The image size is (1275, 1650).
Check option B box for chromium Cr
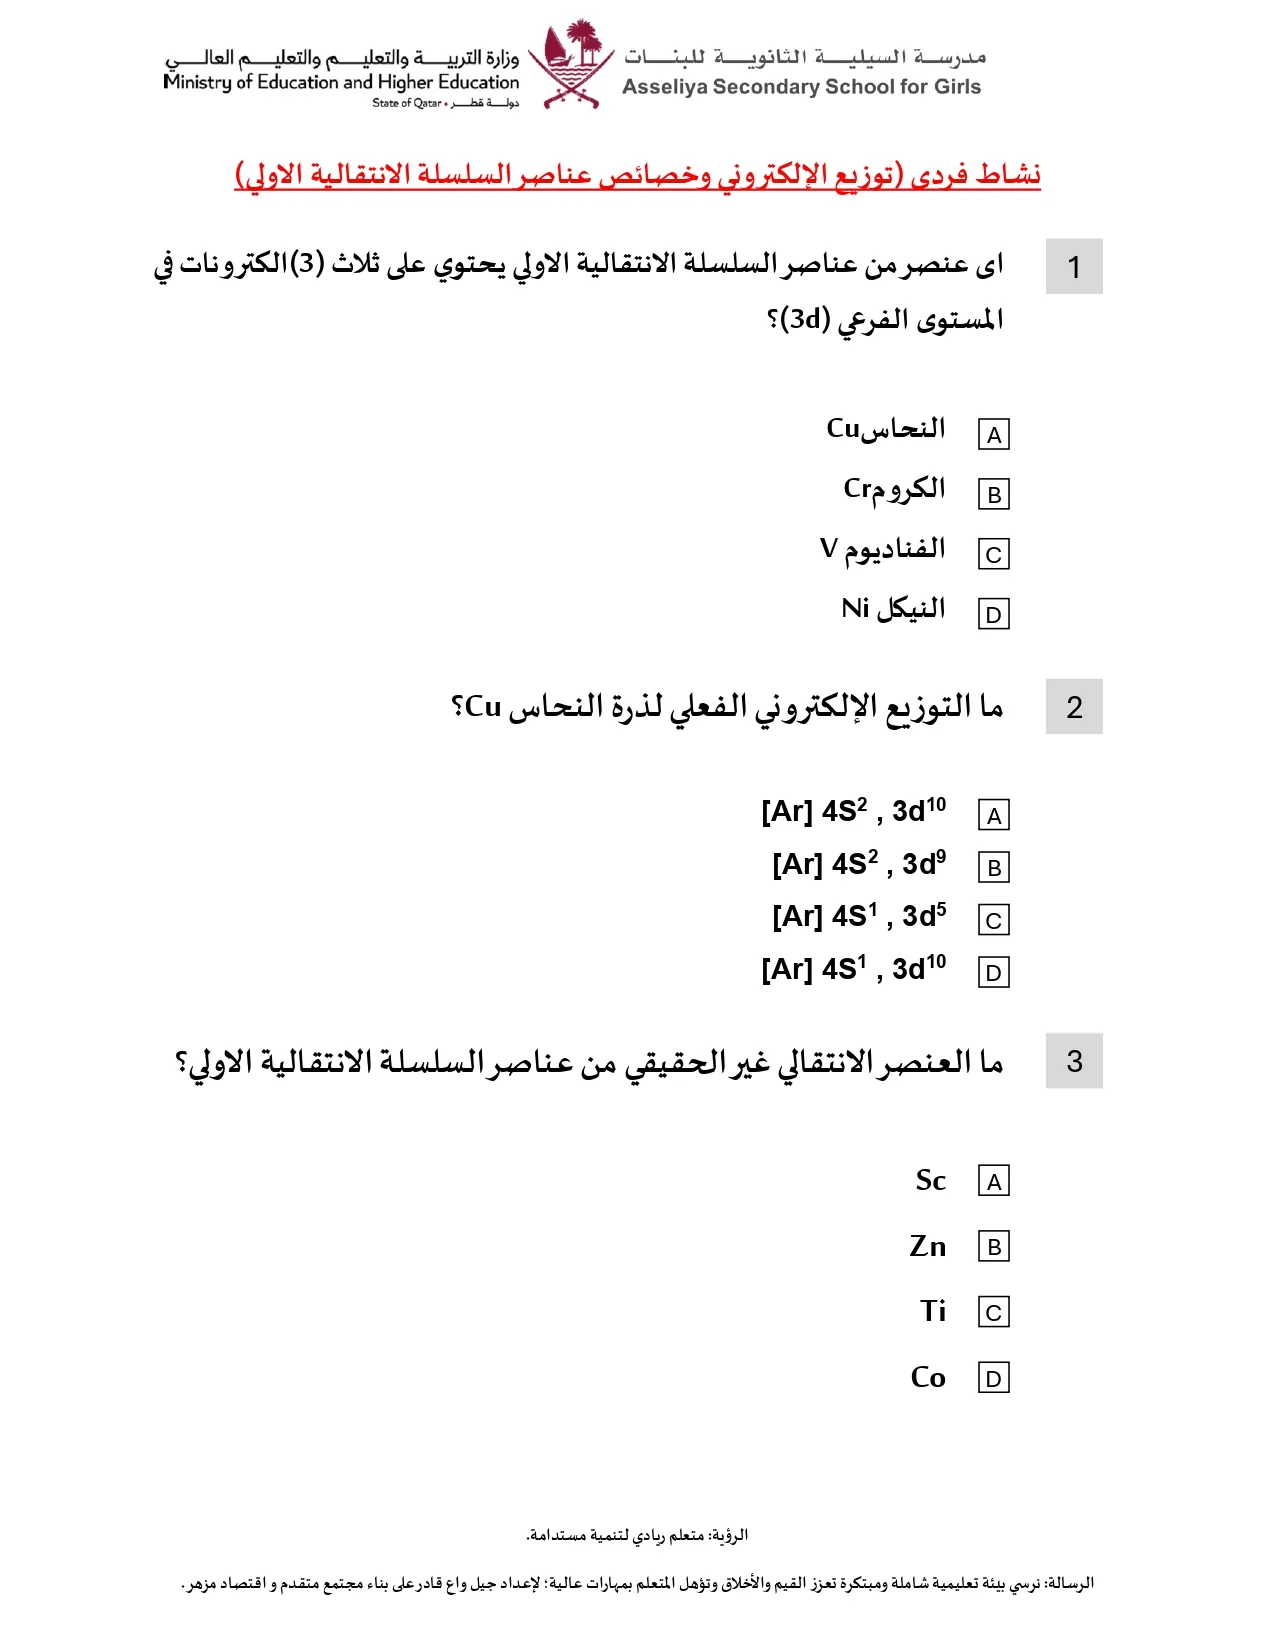[x=993, y=495]
